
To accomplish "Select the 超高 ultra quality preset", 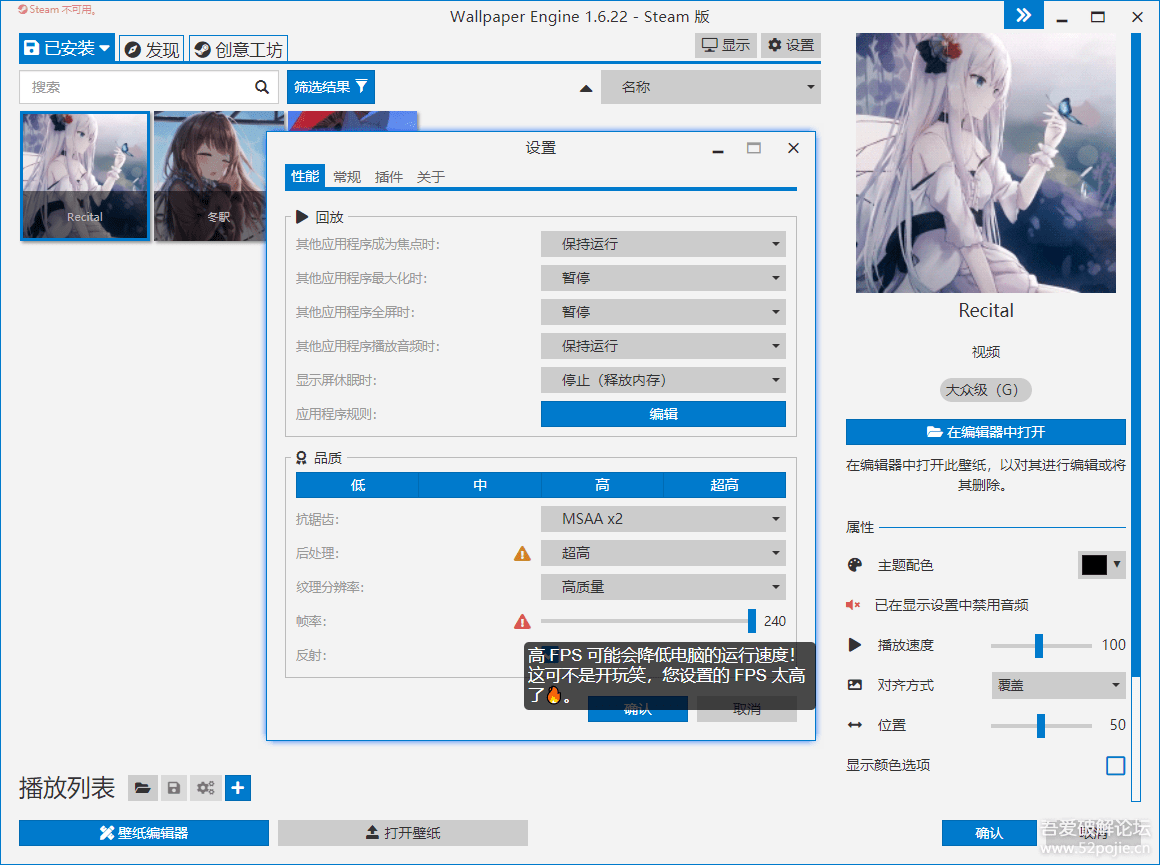I will (x=724, y=485).
